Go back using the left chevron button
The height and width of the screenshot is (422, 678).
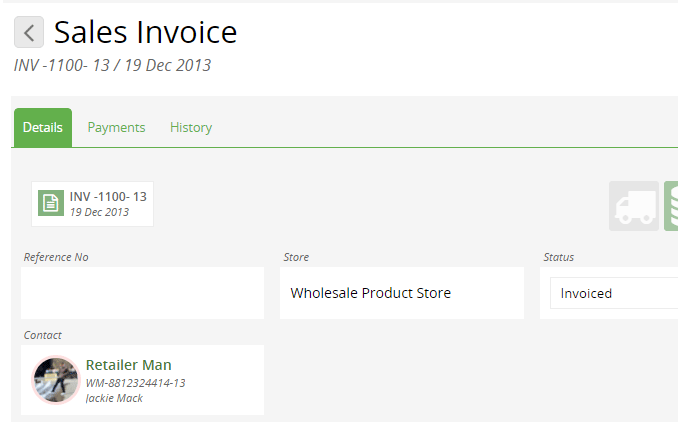tap(29, 32)
